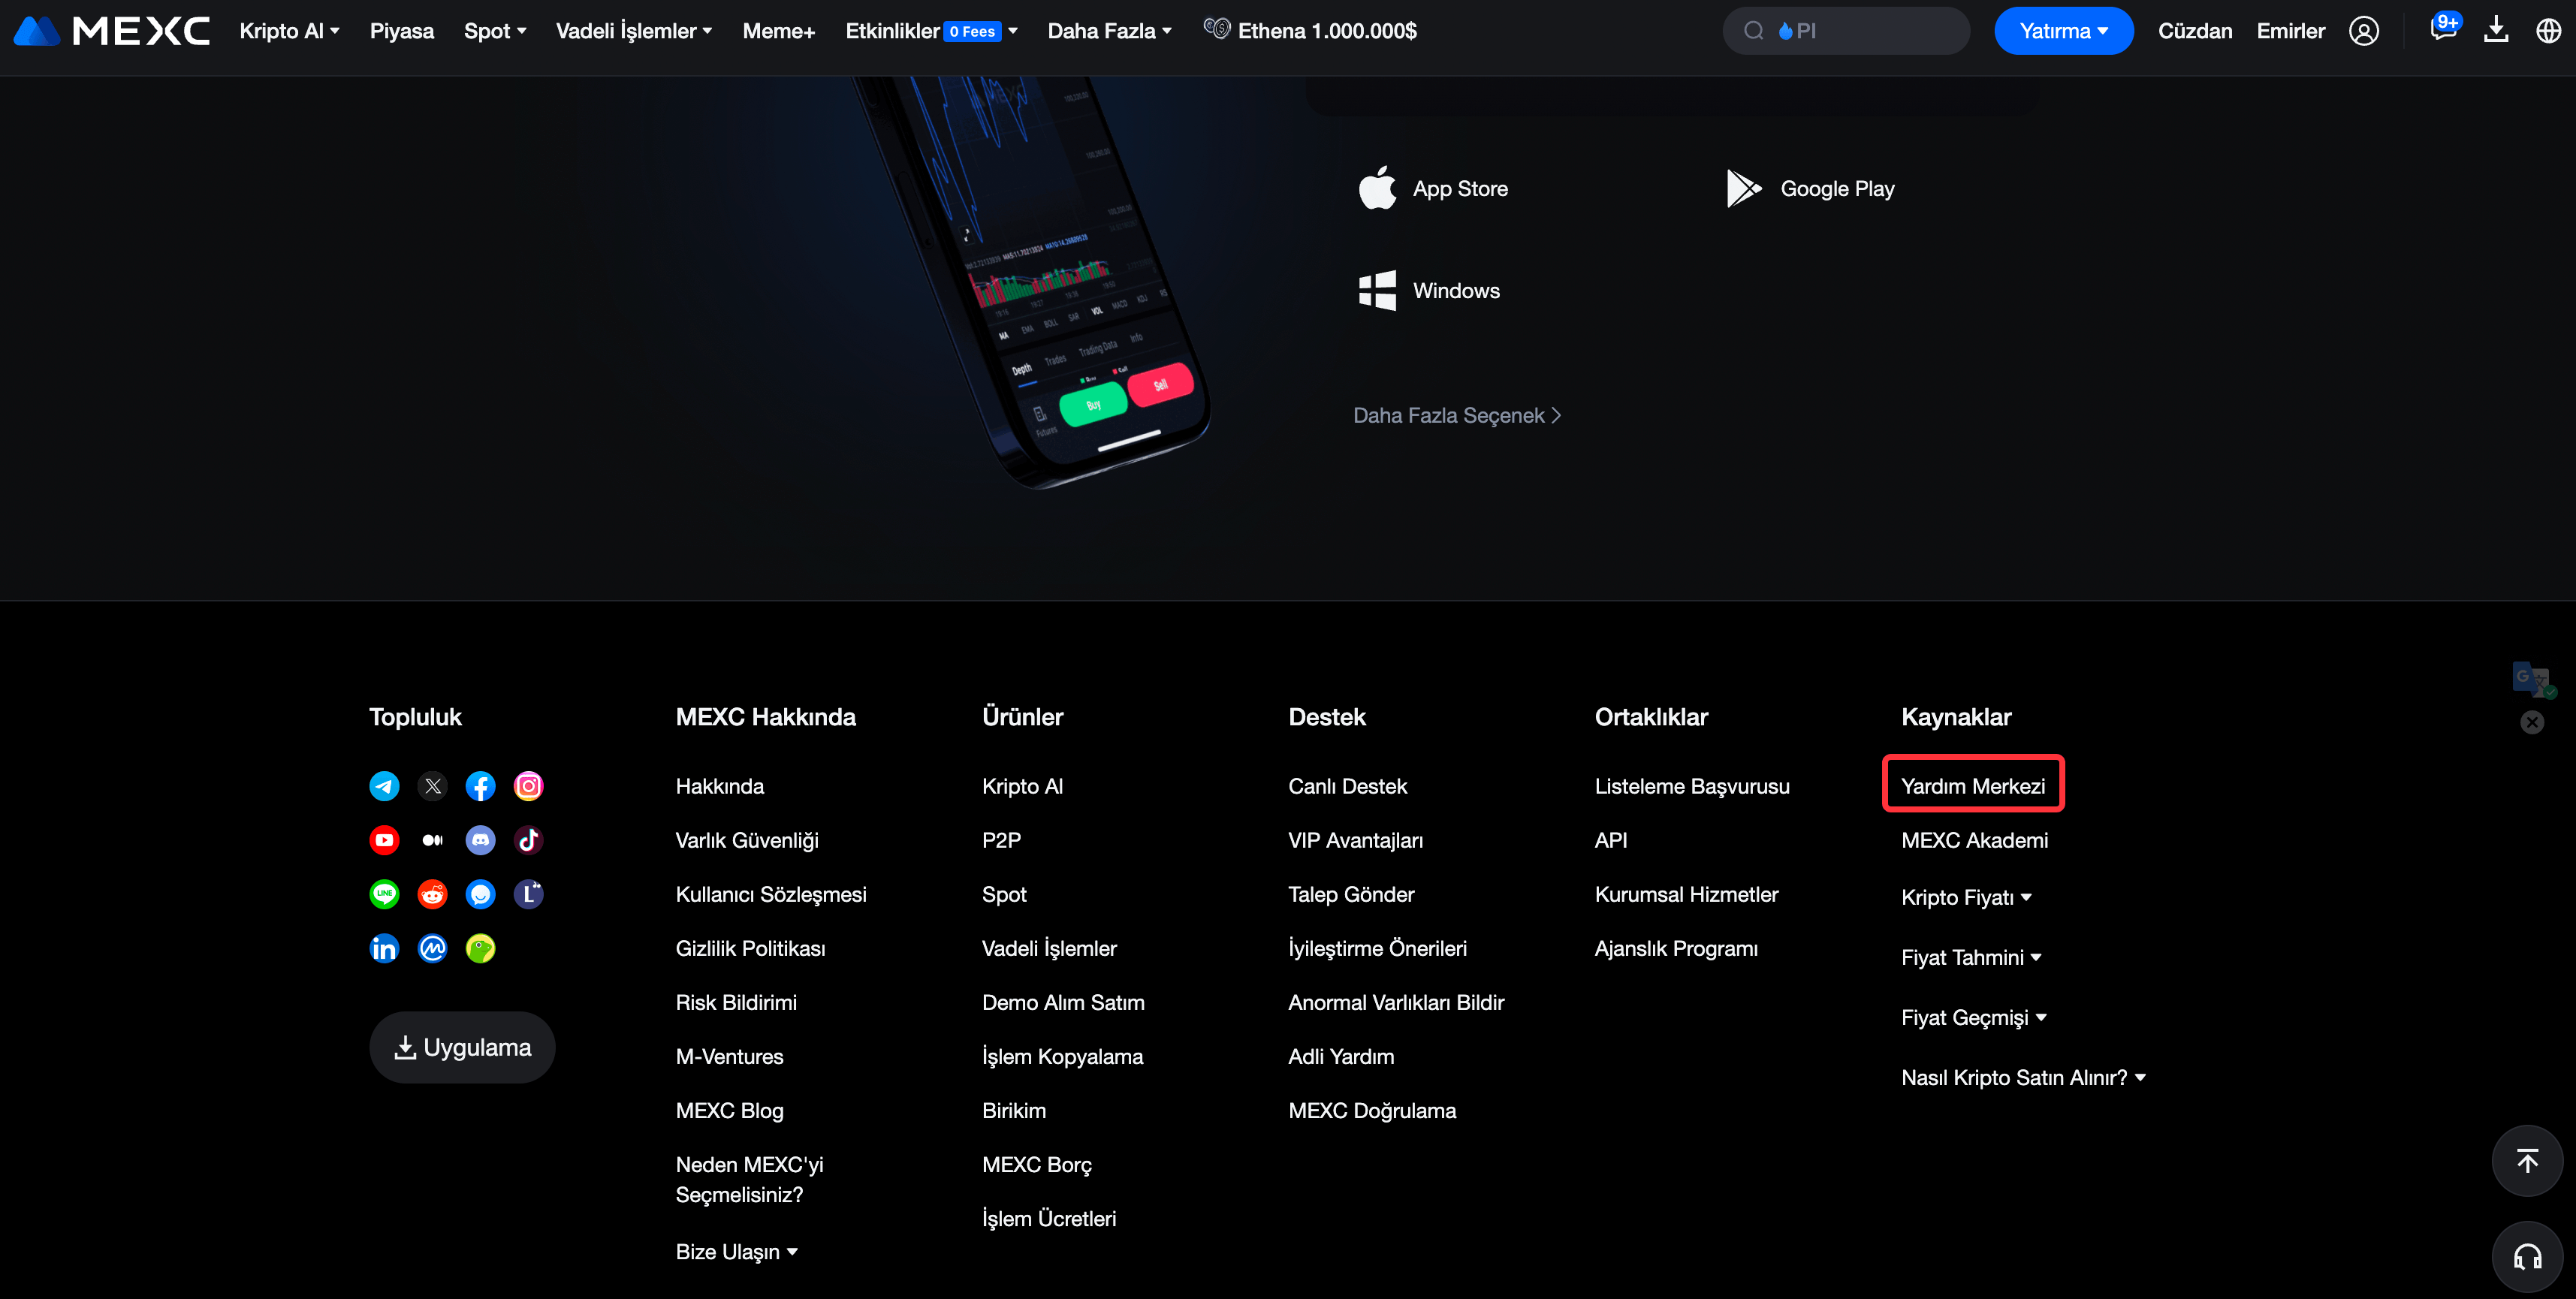Expand the Kripto AI menu

tap(289, 31)
